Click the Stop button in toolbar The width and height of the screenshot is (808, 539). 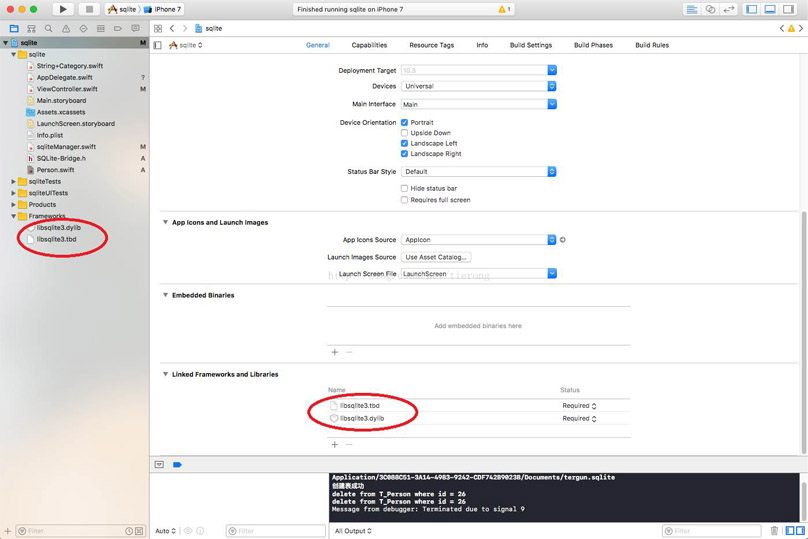click(88, 9)
